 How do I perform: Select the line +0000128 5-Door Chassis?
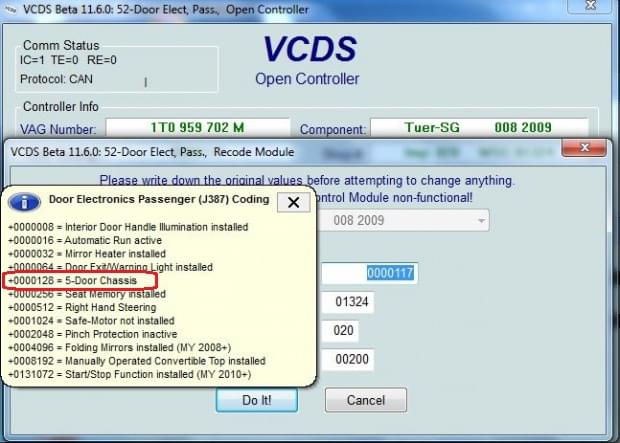pyautogui.click(x=72, y=281)
